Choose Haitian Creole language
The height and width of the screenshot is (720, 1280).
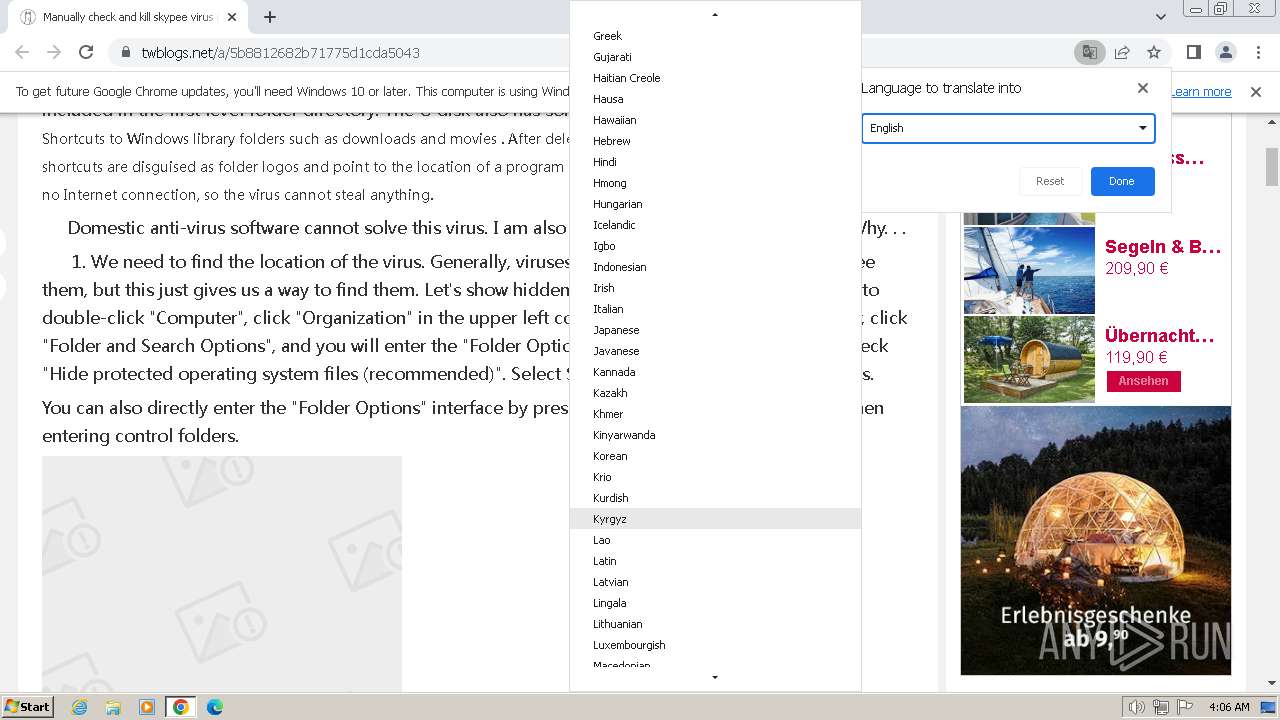coord(715,78)
